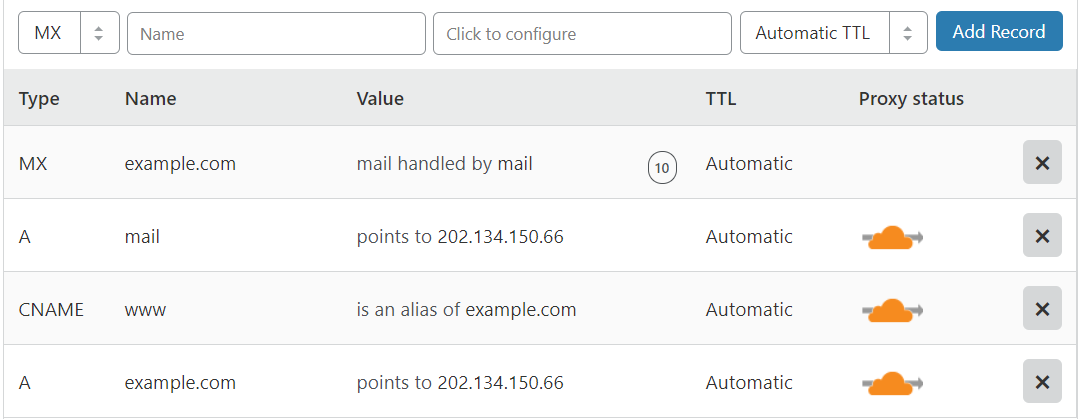Click the Proxy status column header
This screenshot has width=1079, height=419.
coord(911,98)
